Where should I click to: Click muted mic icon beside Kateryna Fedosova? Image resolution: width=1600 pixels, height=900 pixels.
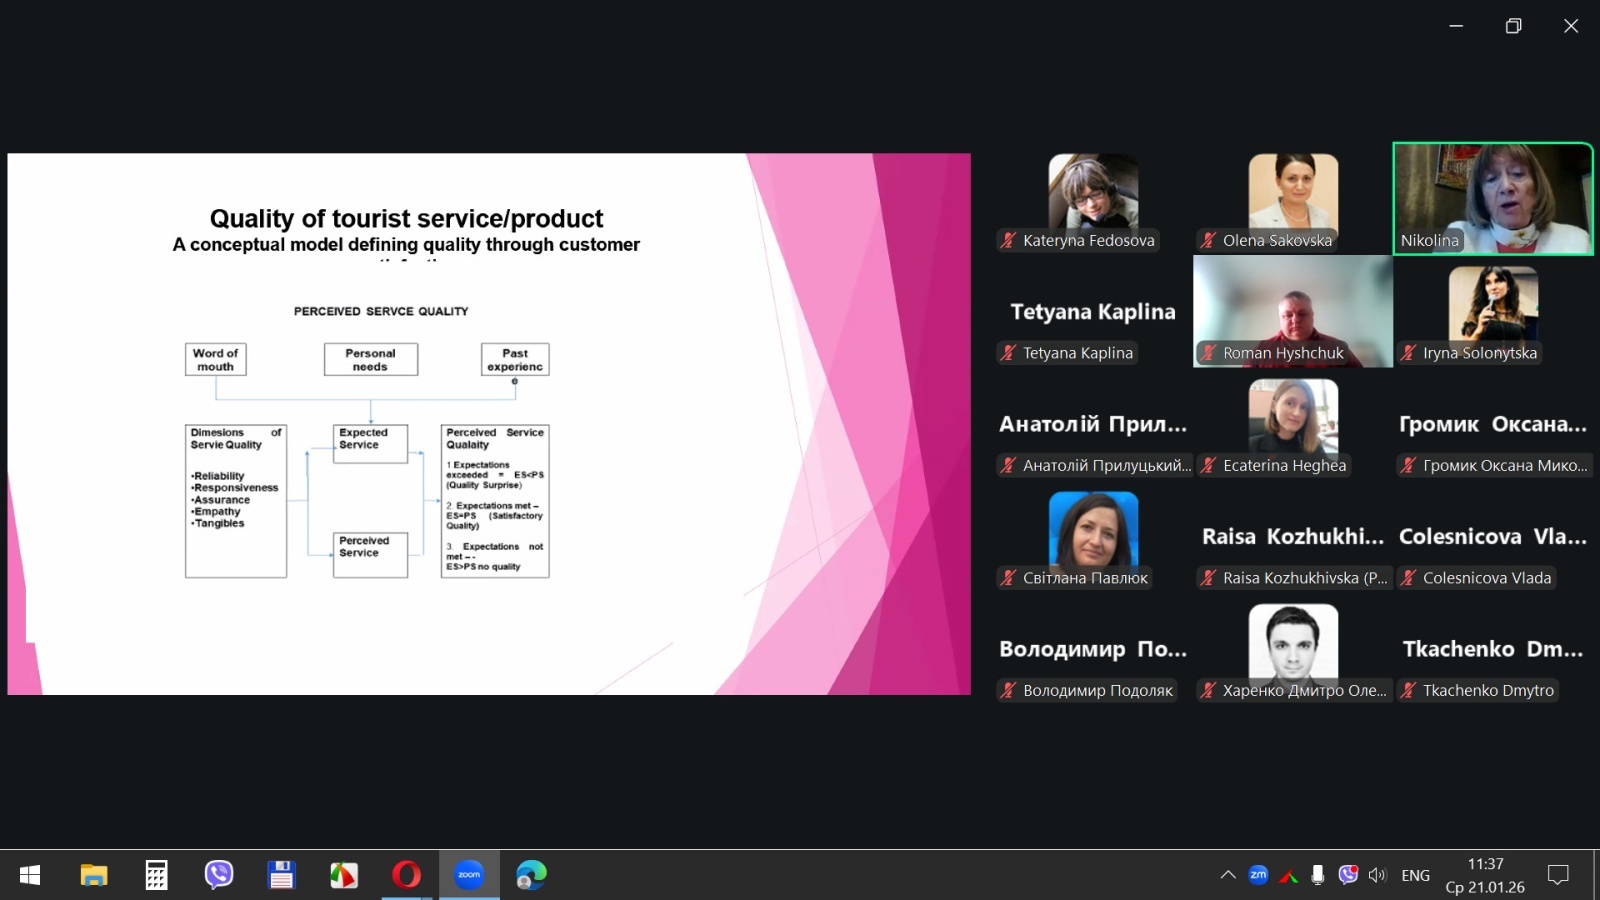point(1008,240)
